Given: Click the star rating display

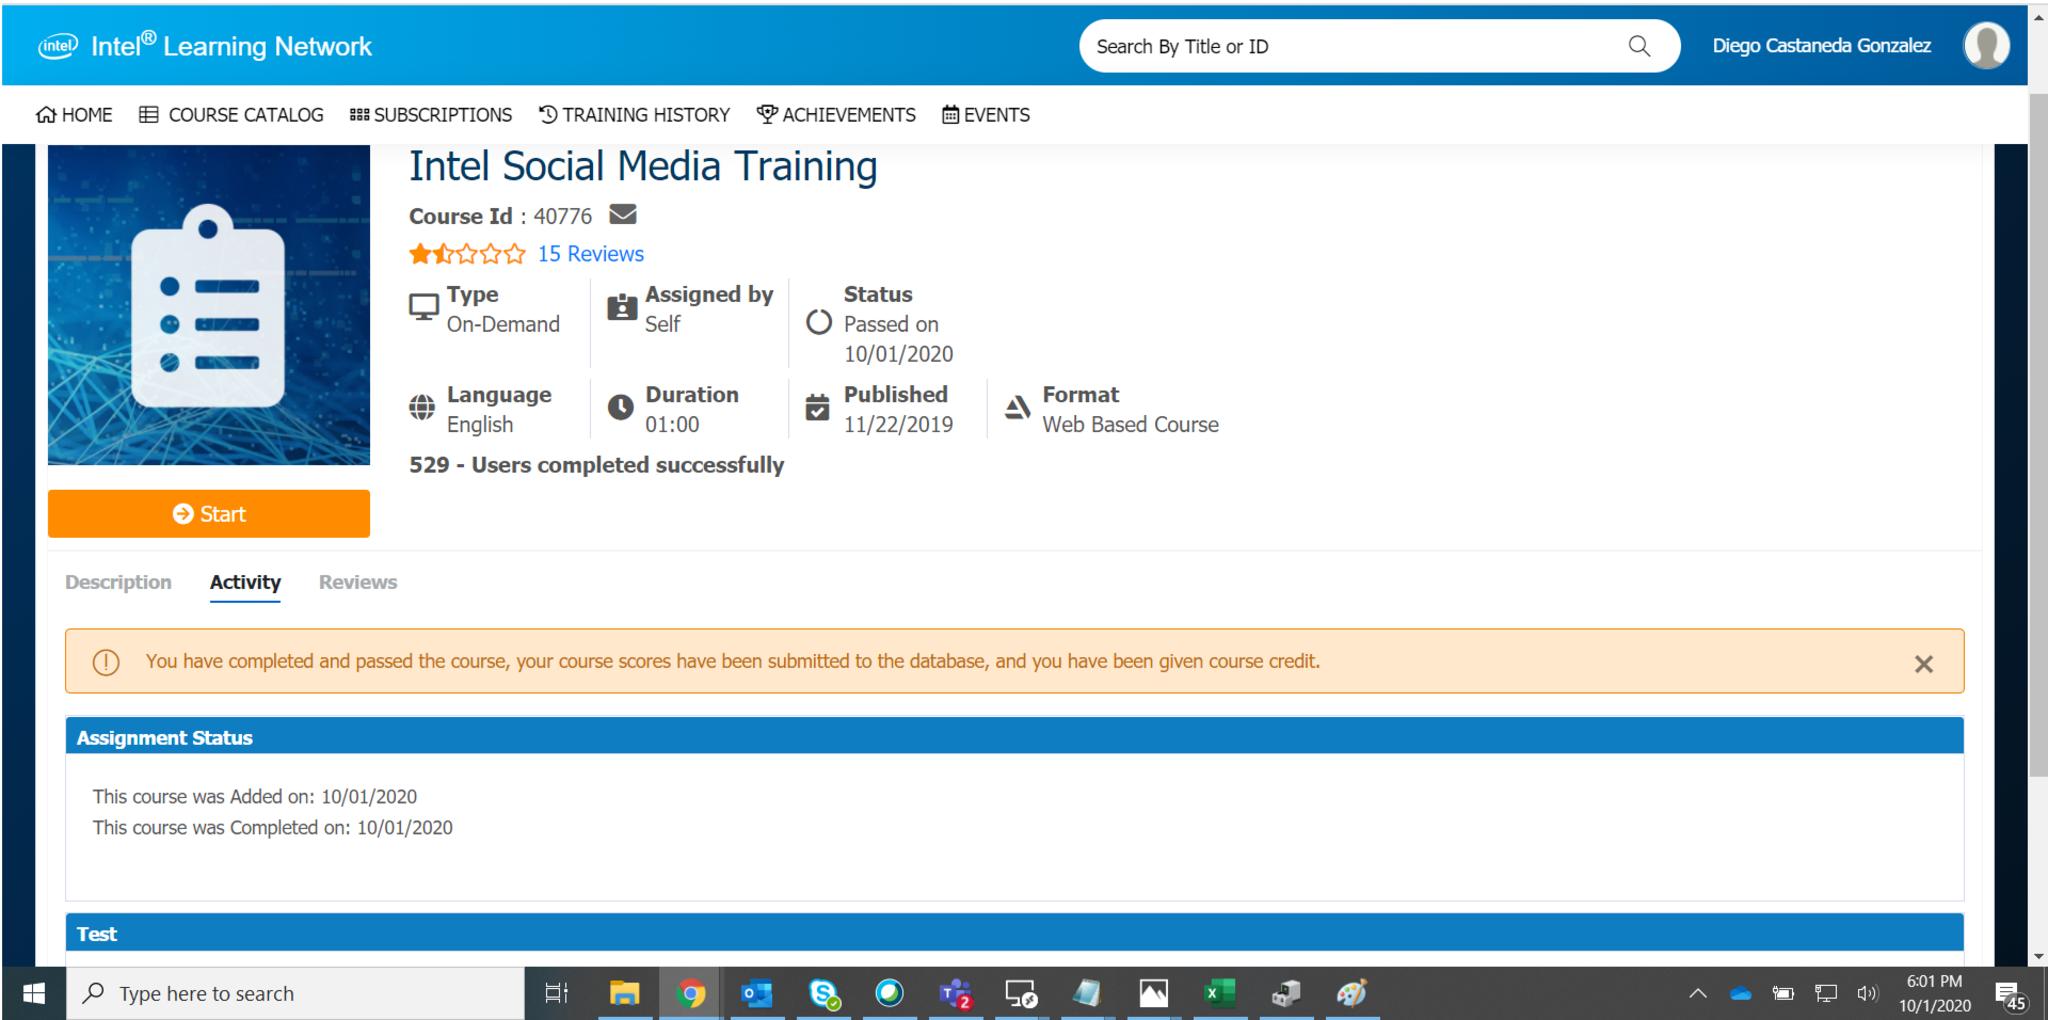Looking at the screenshot, I should click(x=467, y=254).
